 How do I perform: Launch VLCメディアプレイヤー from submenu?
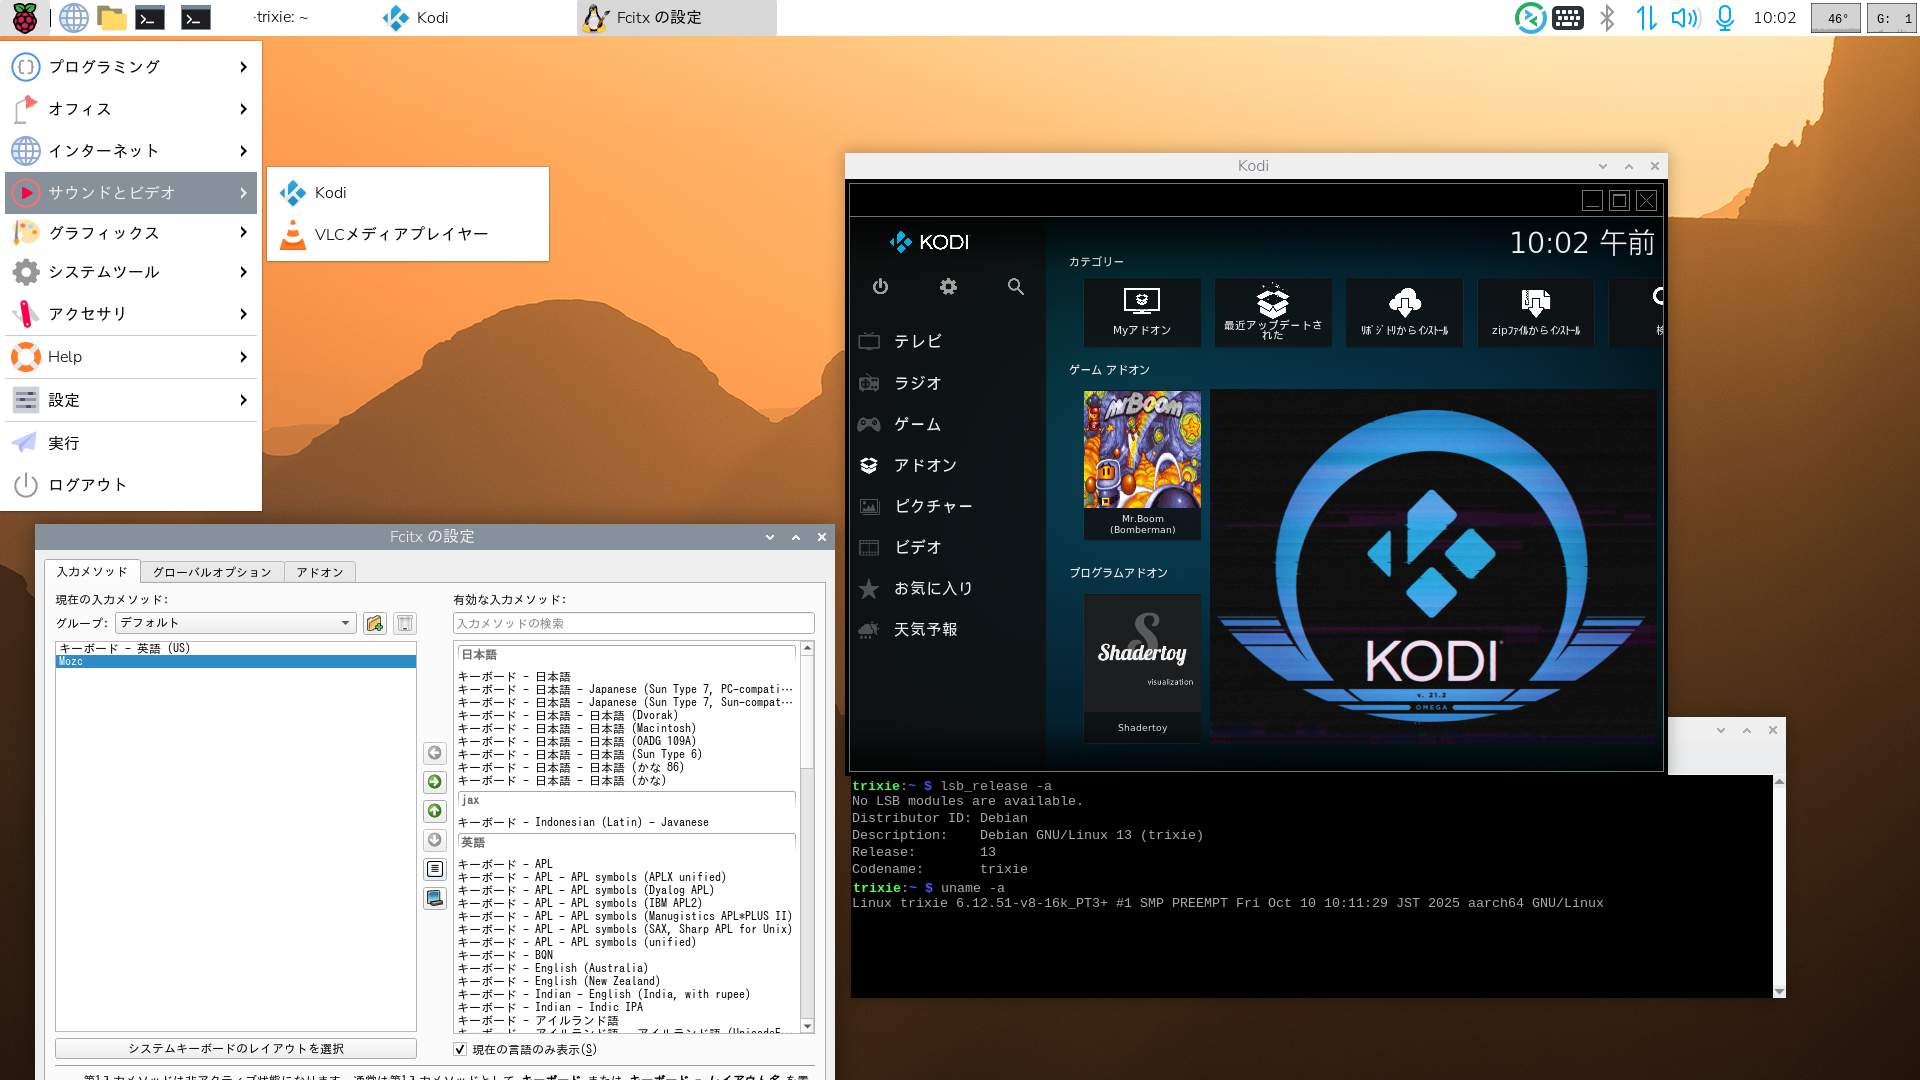(401, 234)
